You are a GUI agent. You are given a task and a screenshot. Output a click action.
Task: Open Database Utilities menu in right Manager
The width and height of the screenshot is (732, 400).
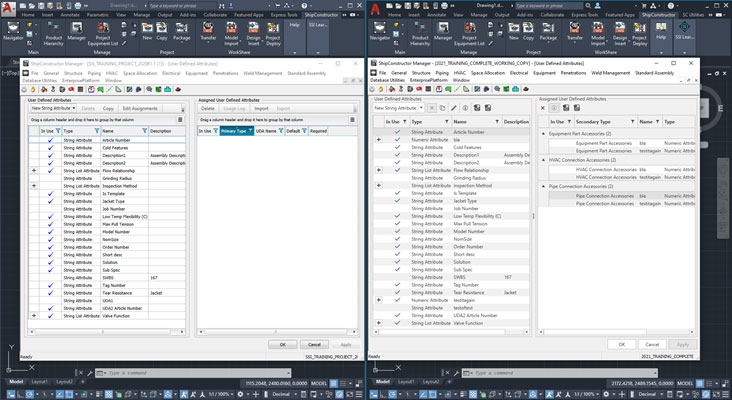click(387, 80)
